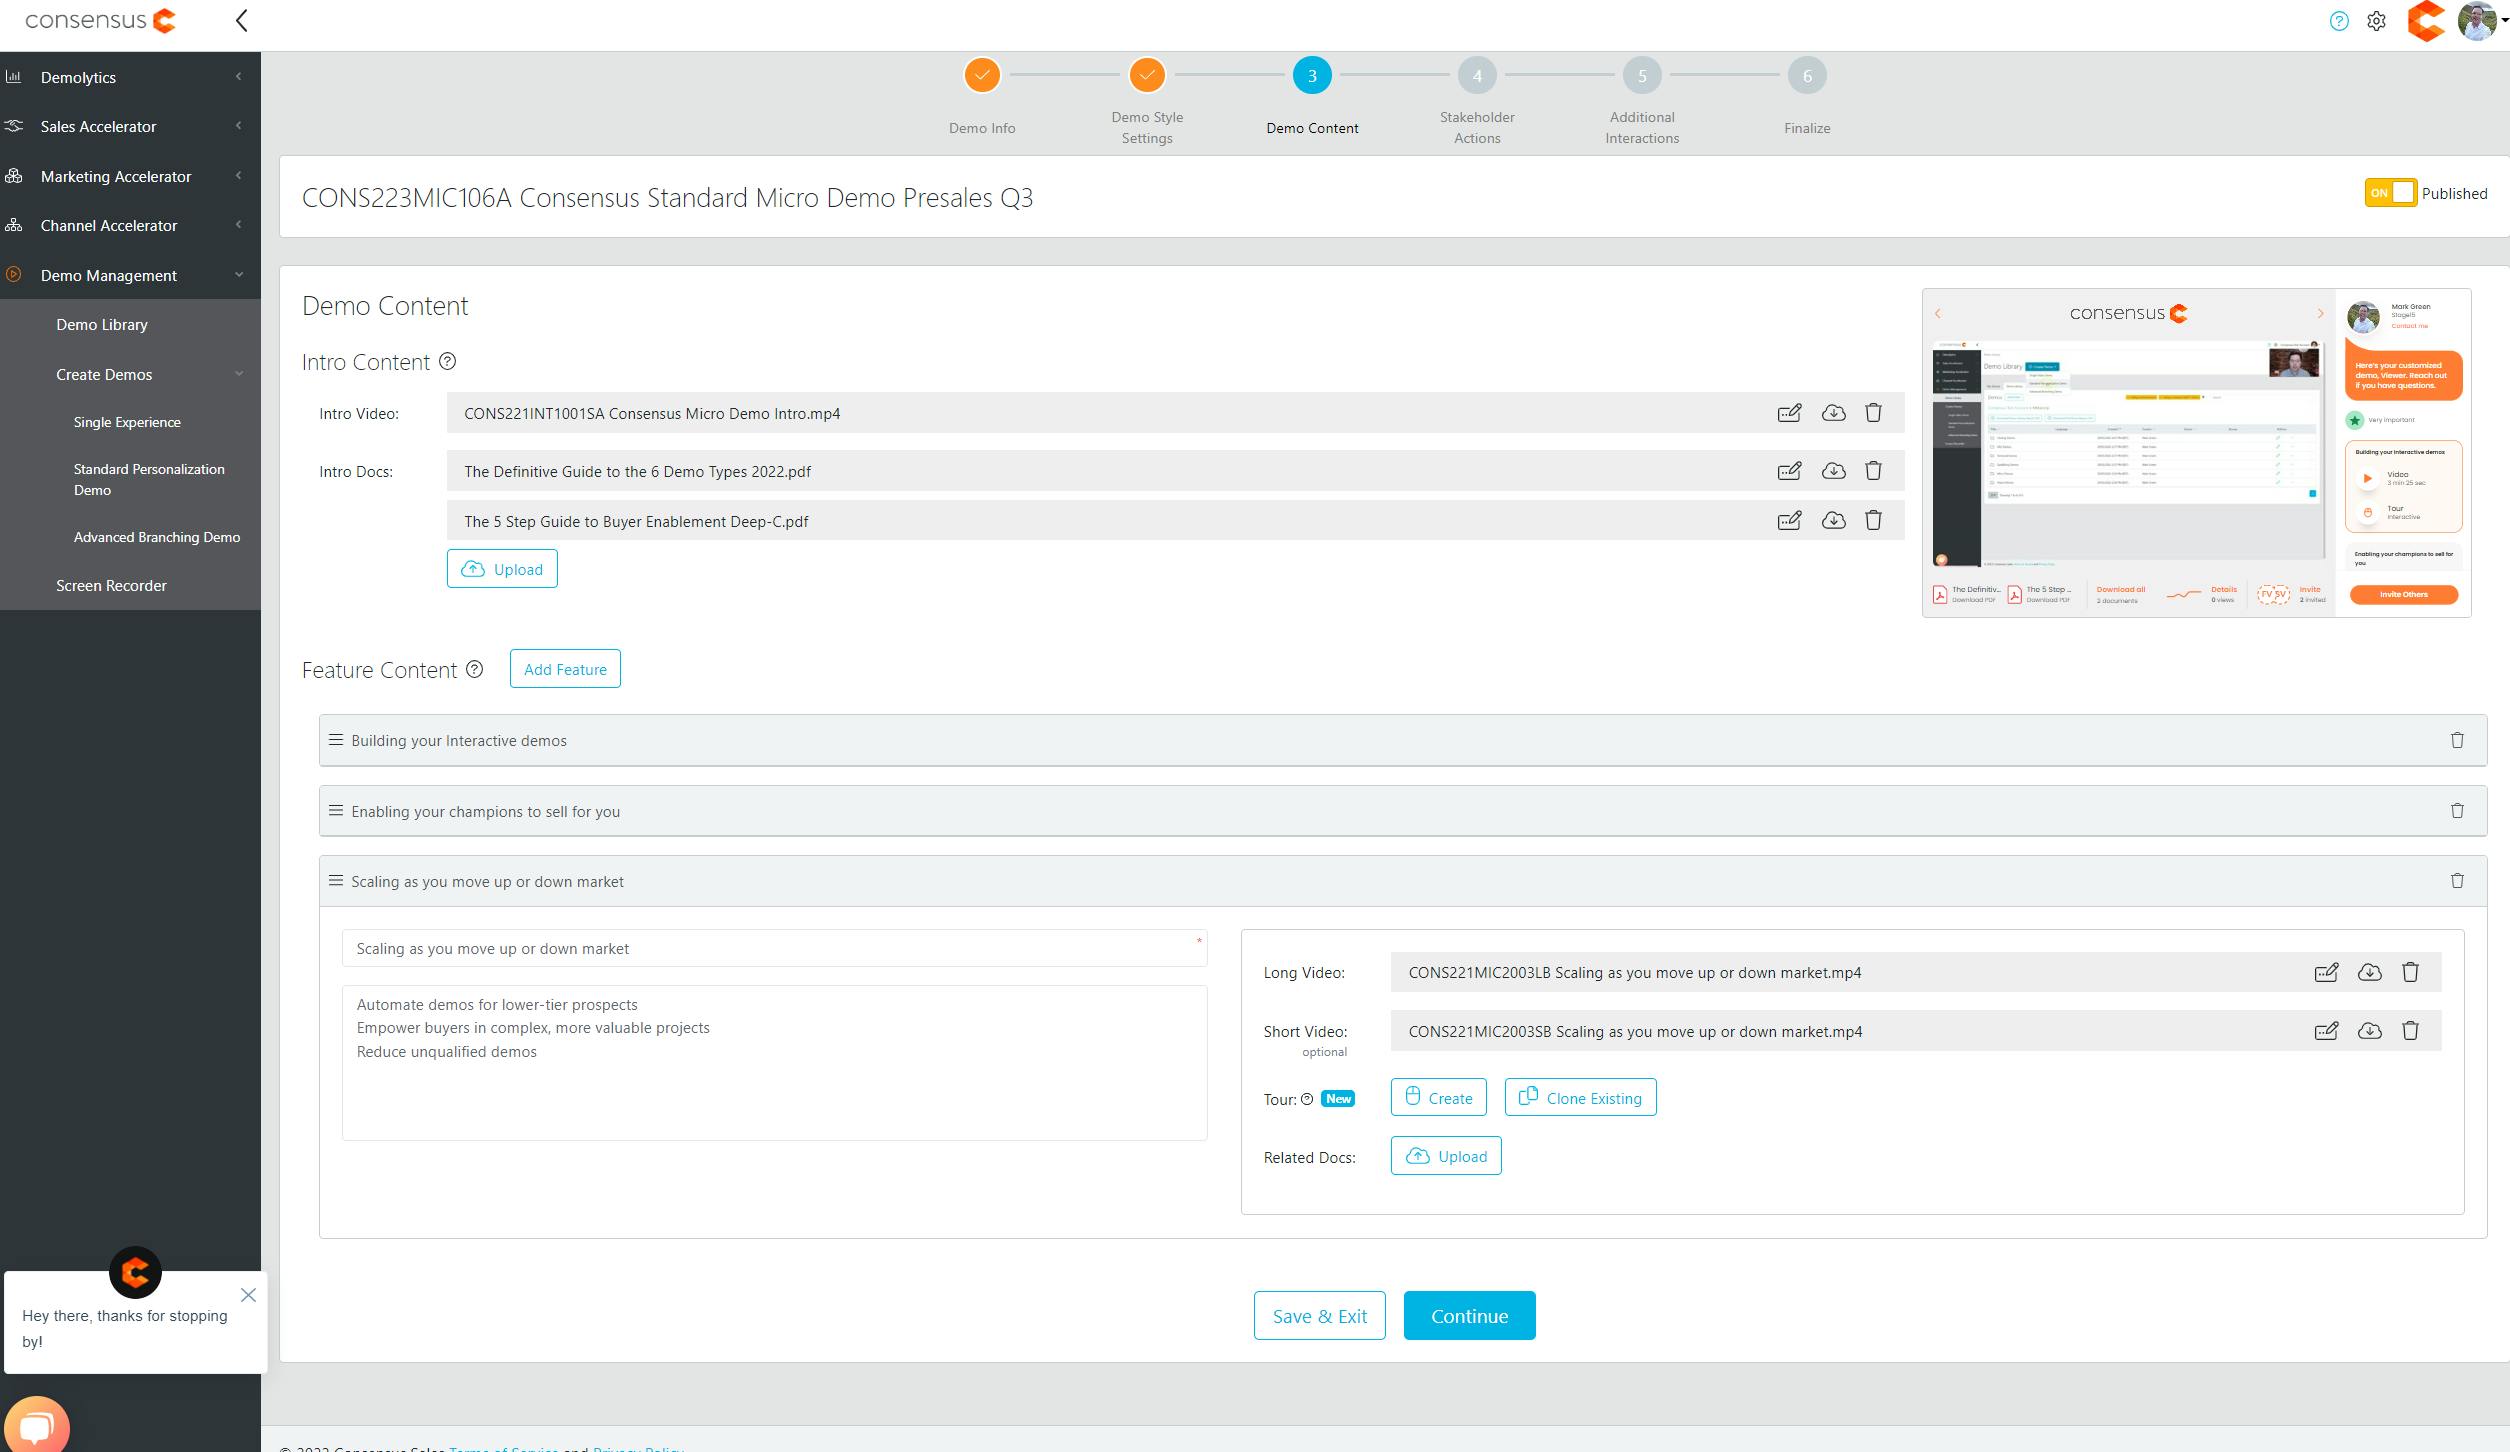This screenshot has width=2510, height=1452.
Task: Click the demo preview thumbnail
Action: click(x=2195, y=453)
